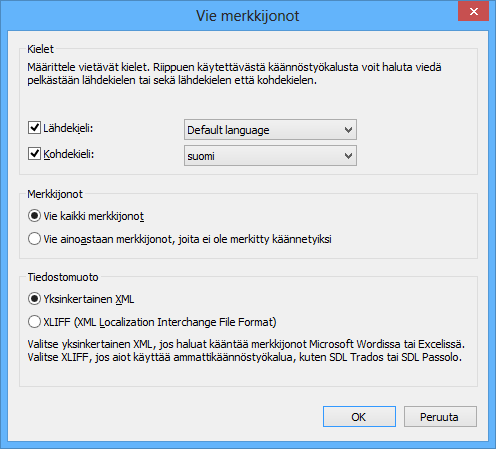Confirm the export with OK
Image resolution: width=496 pixels, height=449 pixels.
(x=359, y=417)
